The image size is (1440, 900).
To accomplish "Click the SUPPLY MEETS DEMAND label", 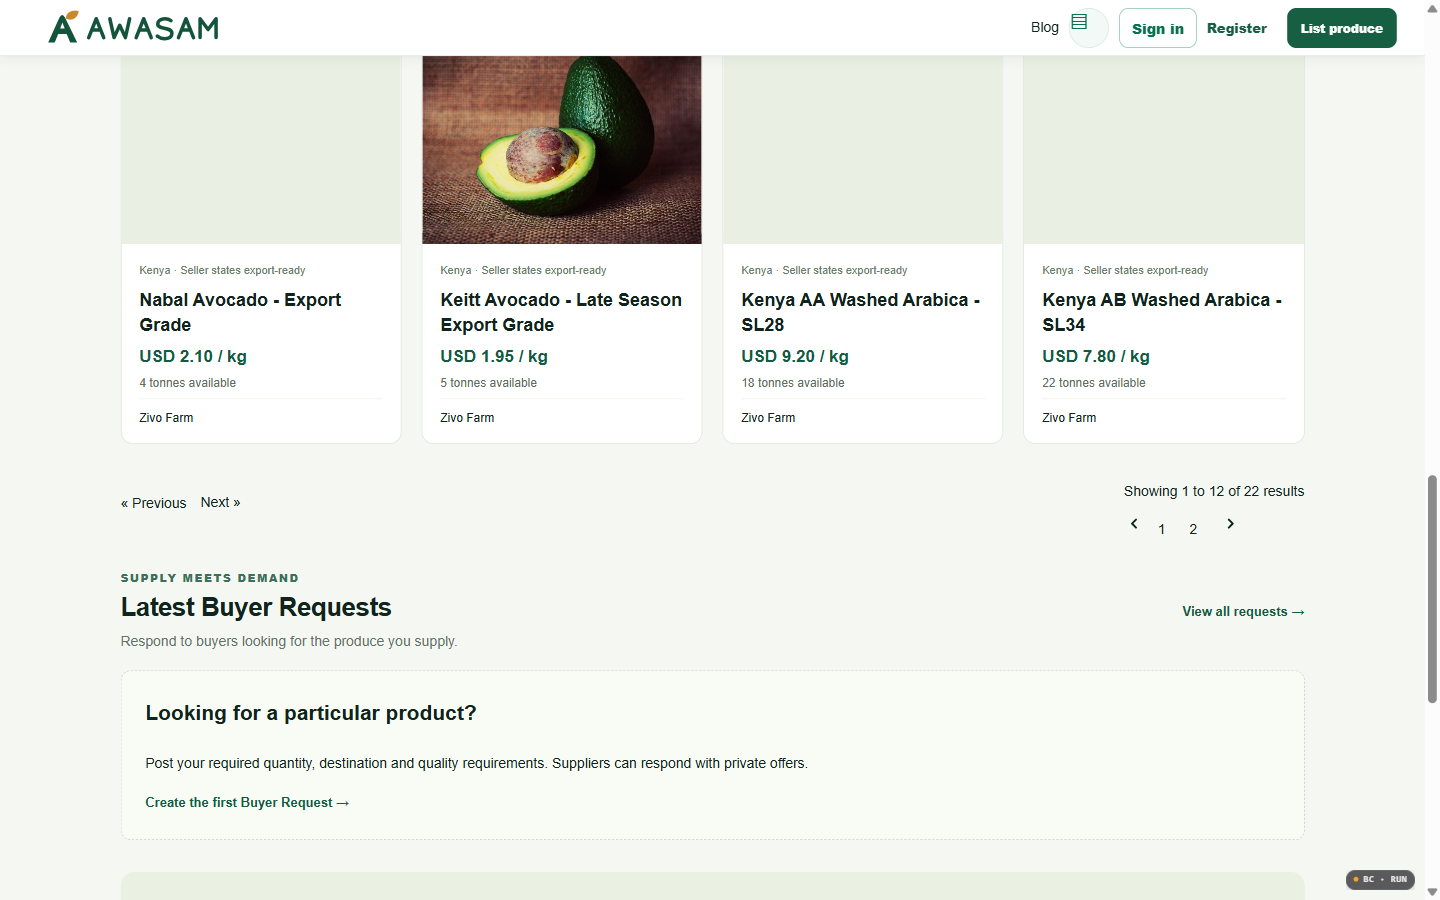I will point(210,578).
